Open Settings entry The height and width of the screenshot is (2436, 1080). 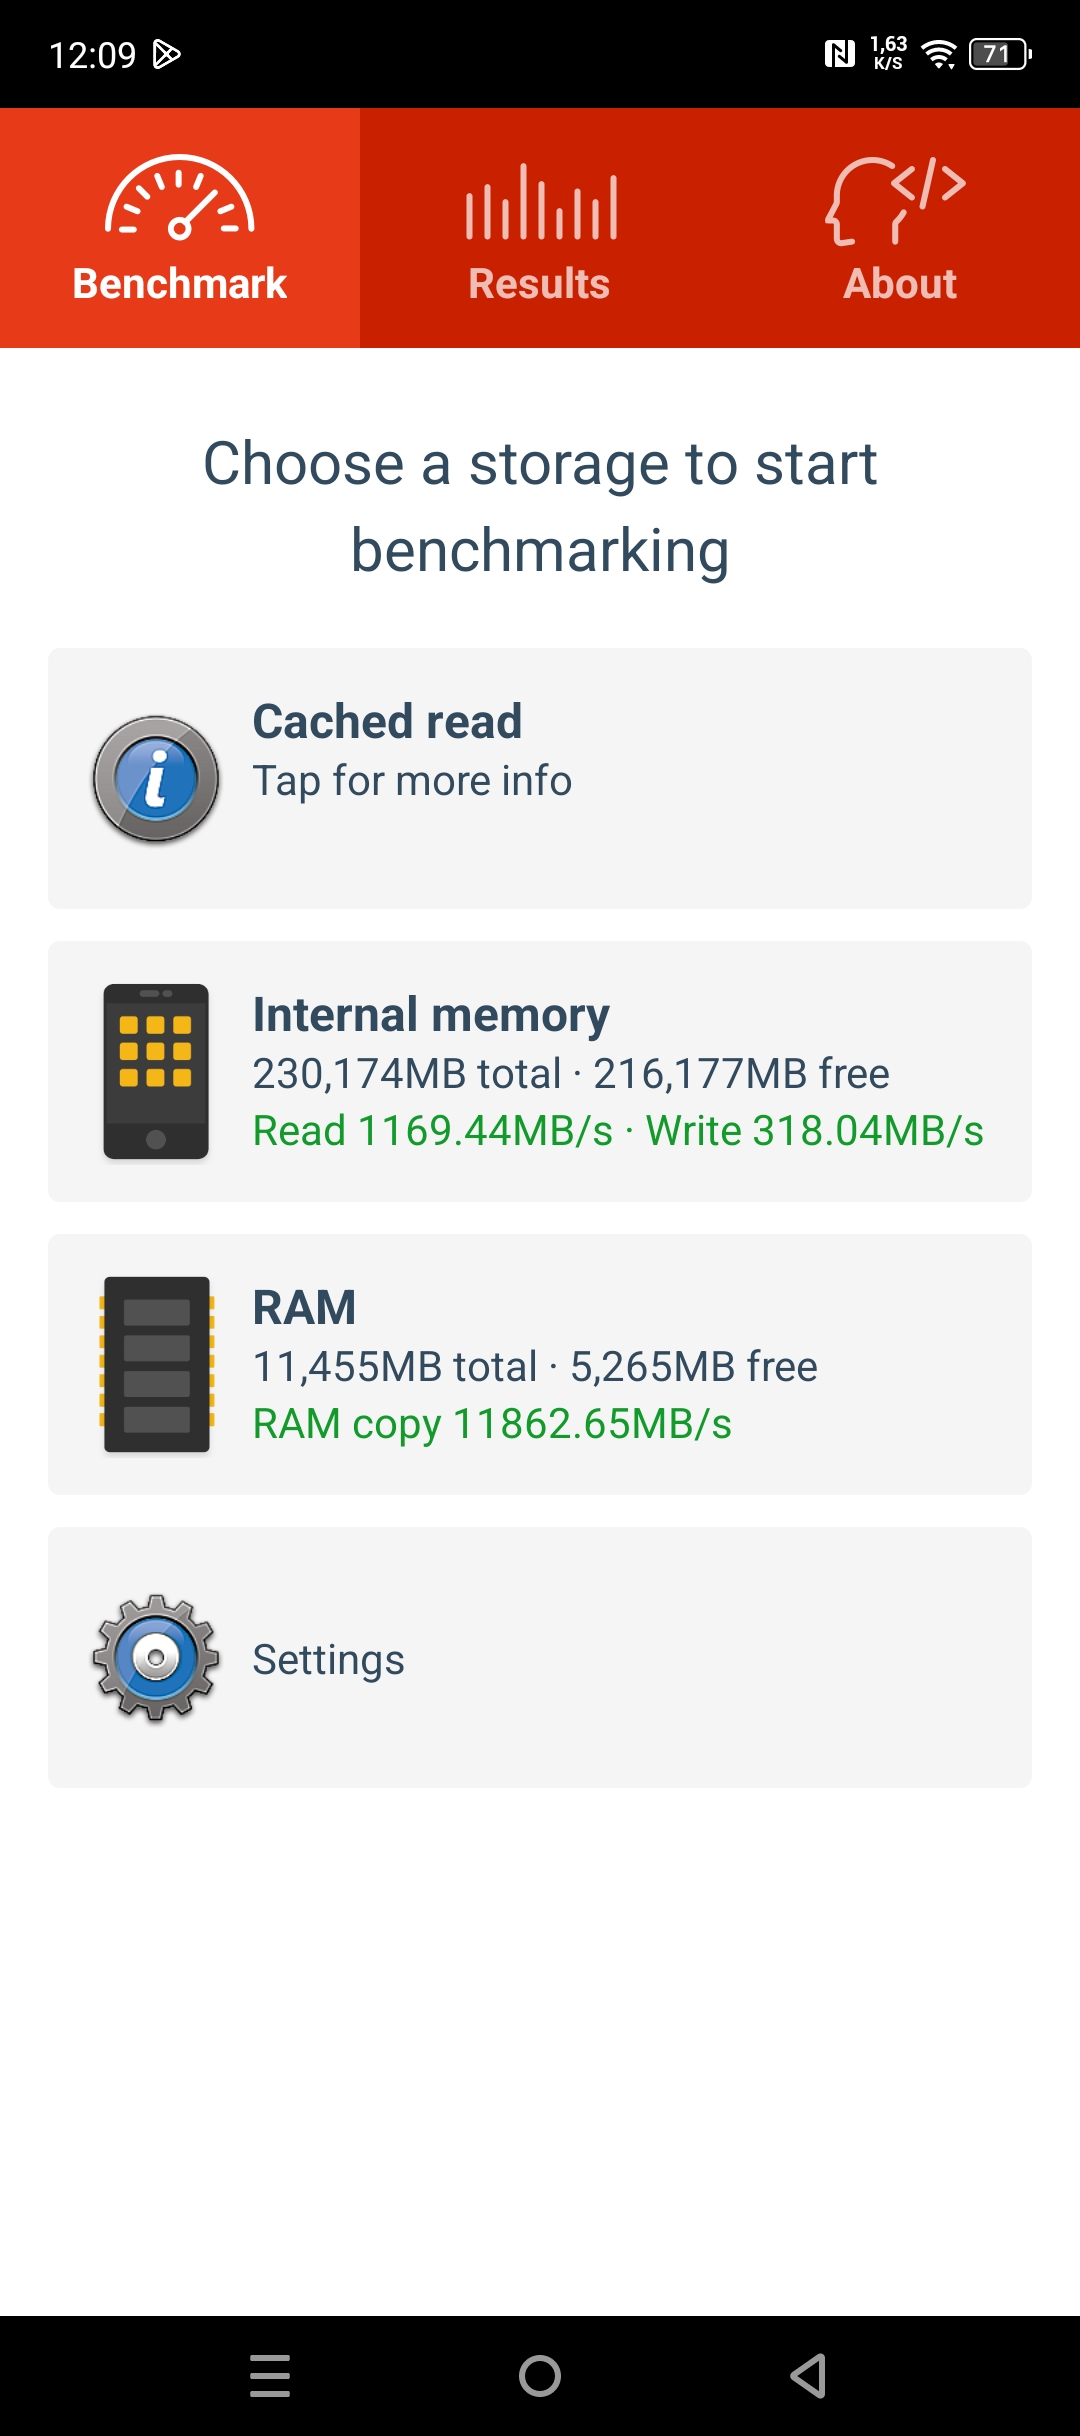click(328, 1660)
